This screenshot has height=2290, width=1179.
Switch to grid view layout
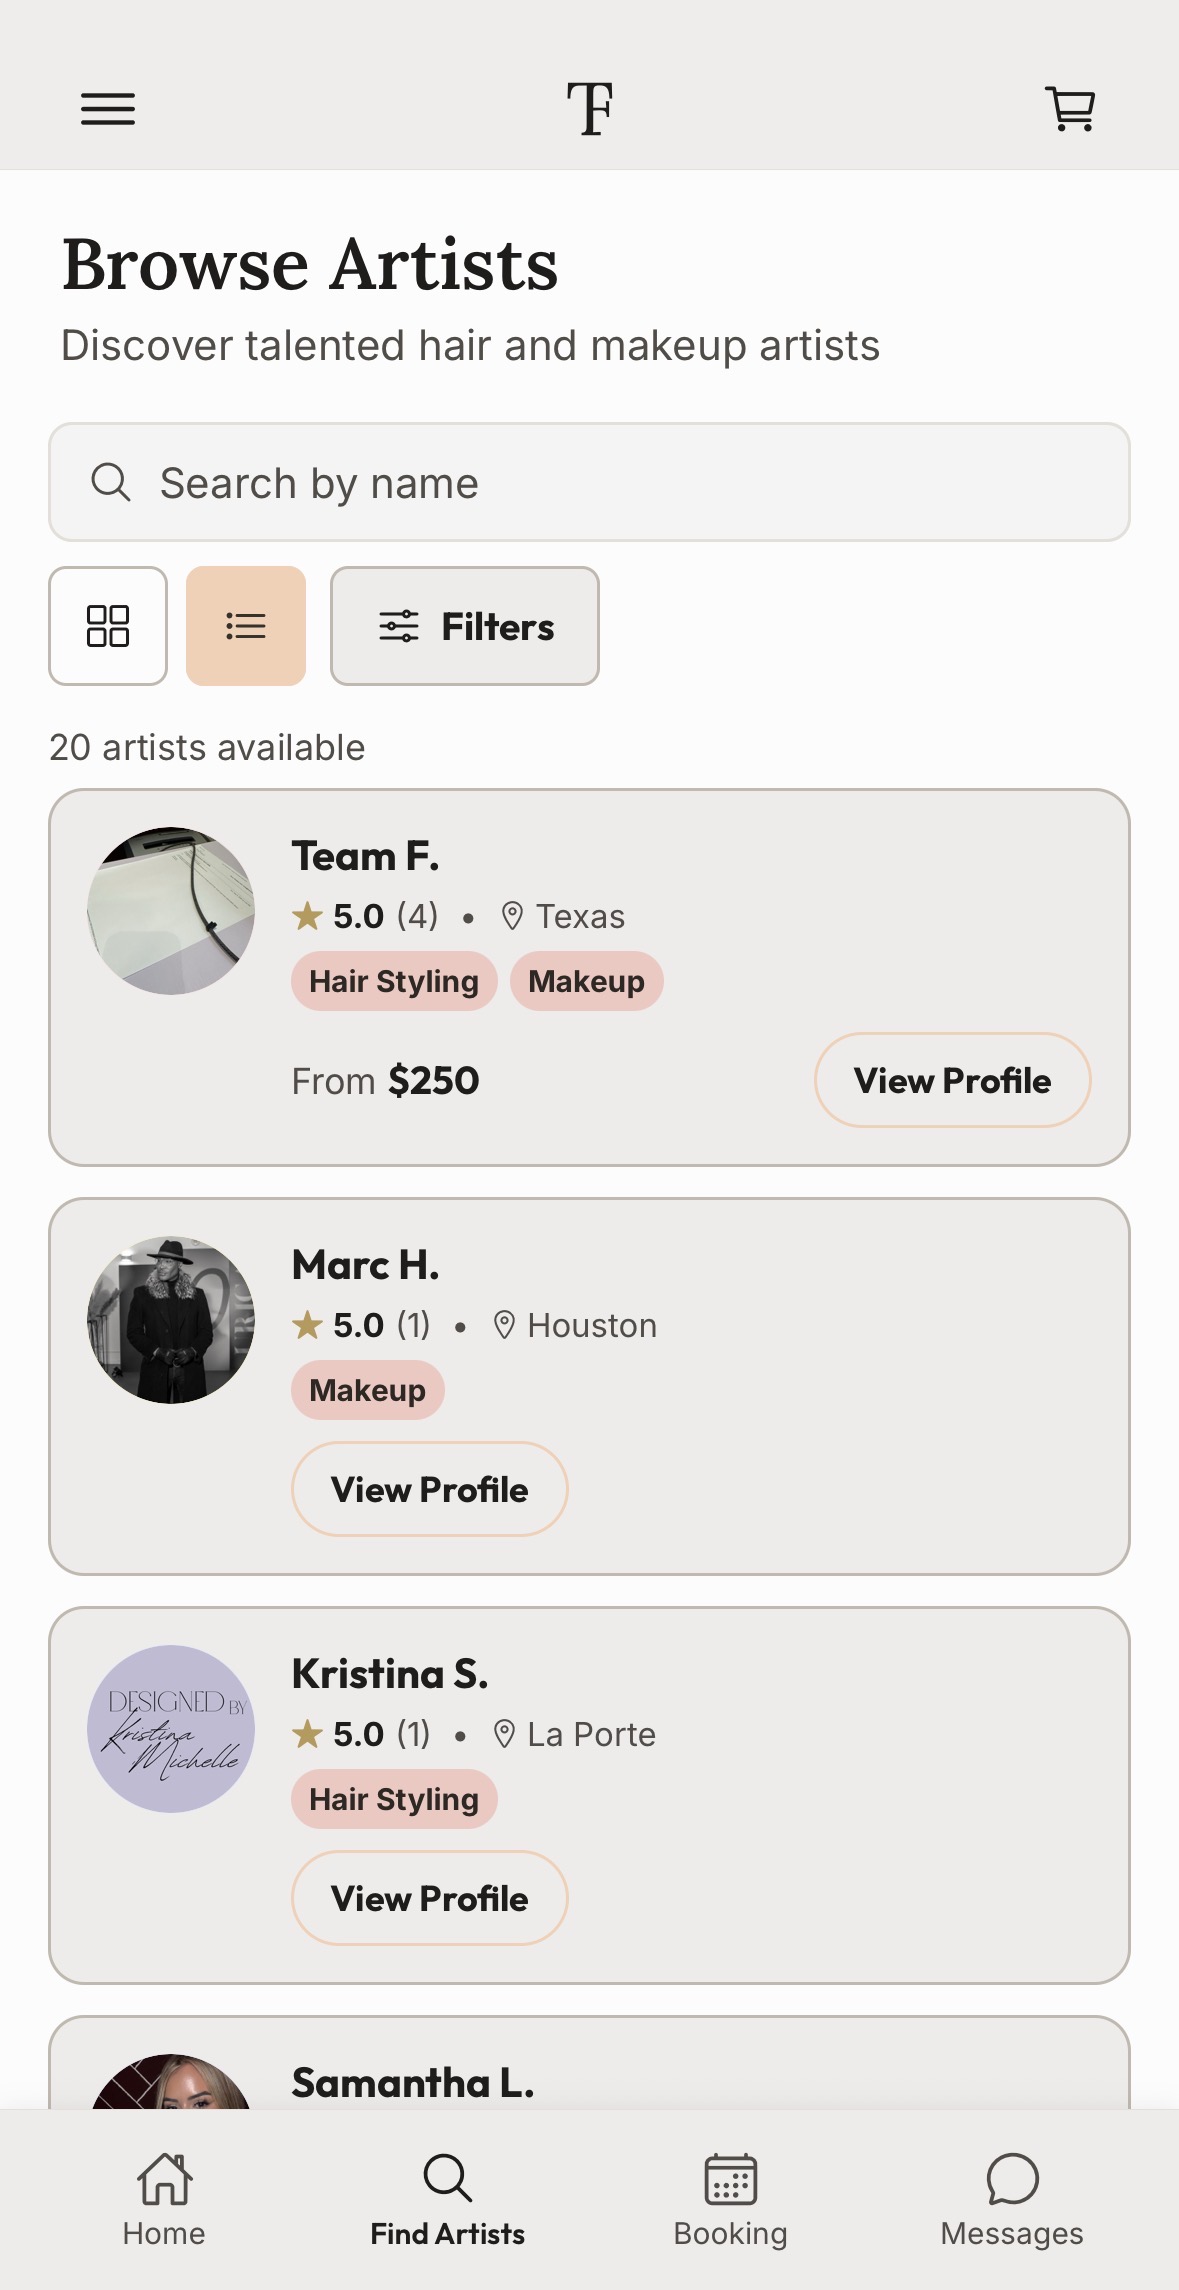pyautogui.click(x=108, y=626)
